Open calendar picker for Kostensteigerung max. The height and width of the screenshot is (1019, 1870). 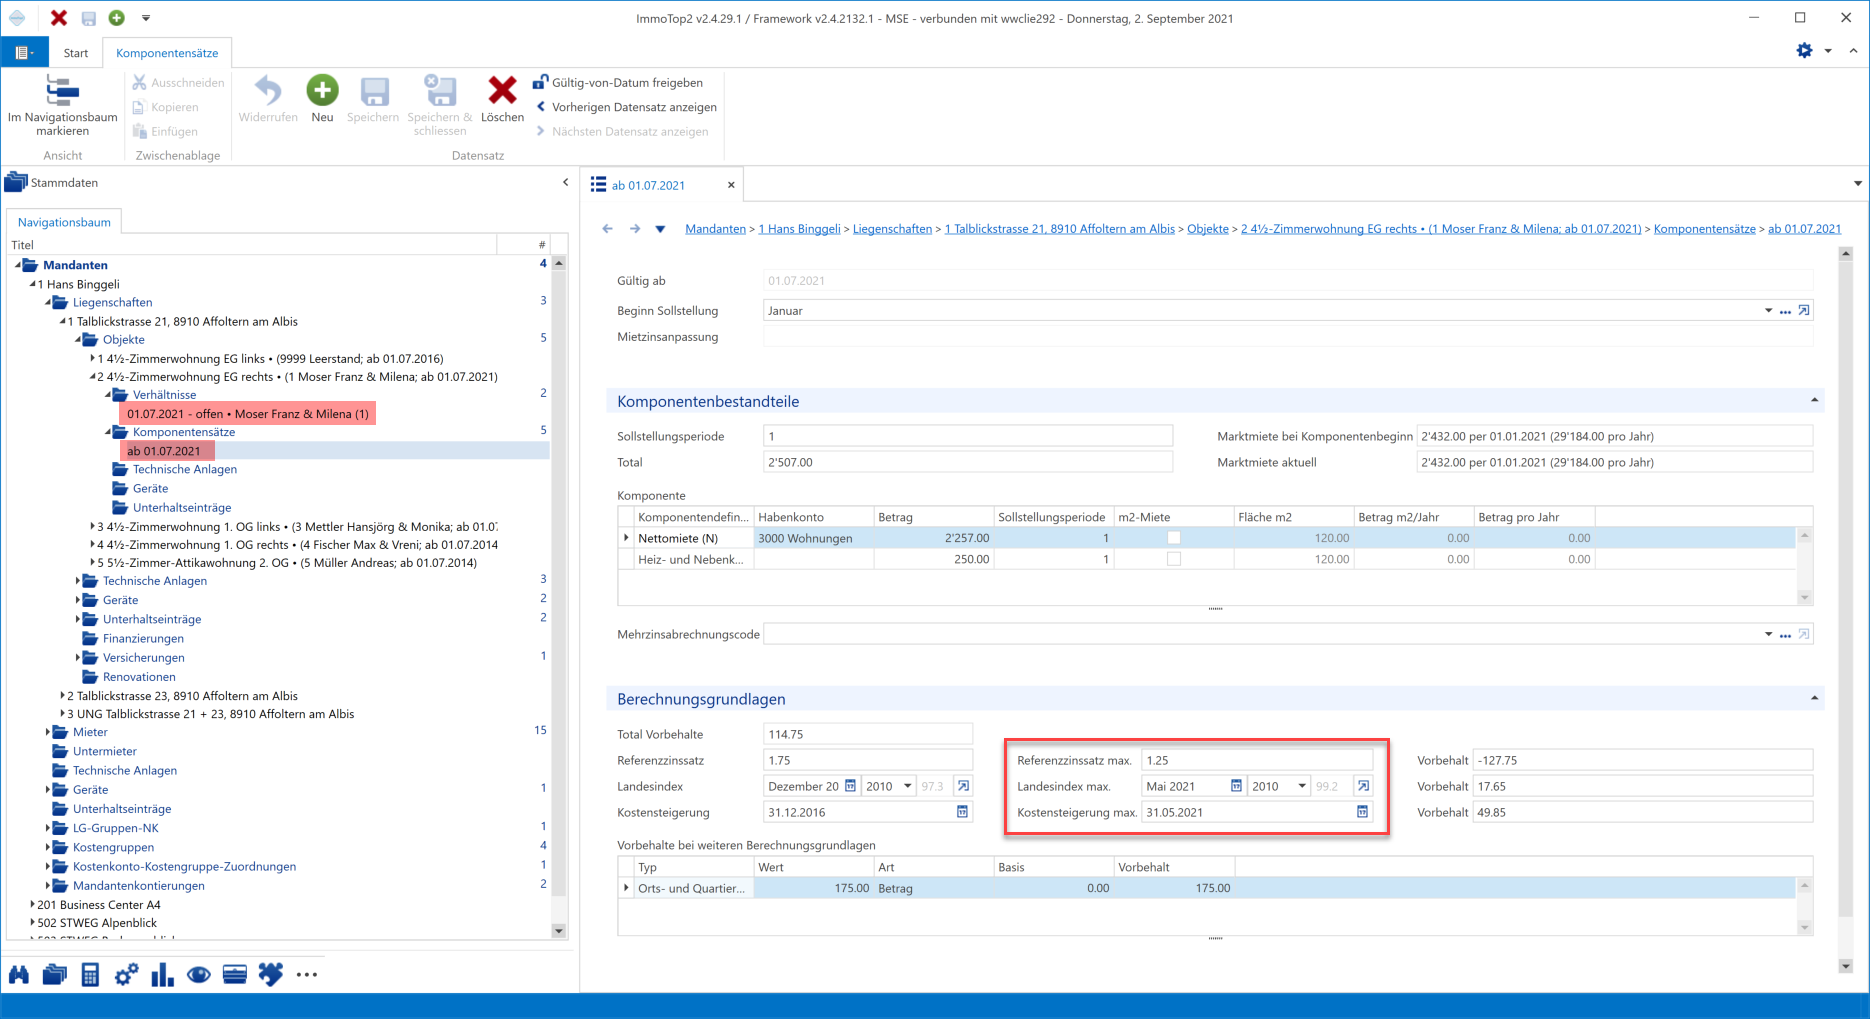tap(1362, 812)
